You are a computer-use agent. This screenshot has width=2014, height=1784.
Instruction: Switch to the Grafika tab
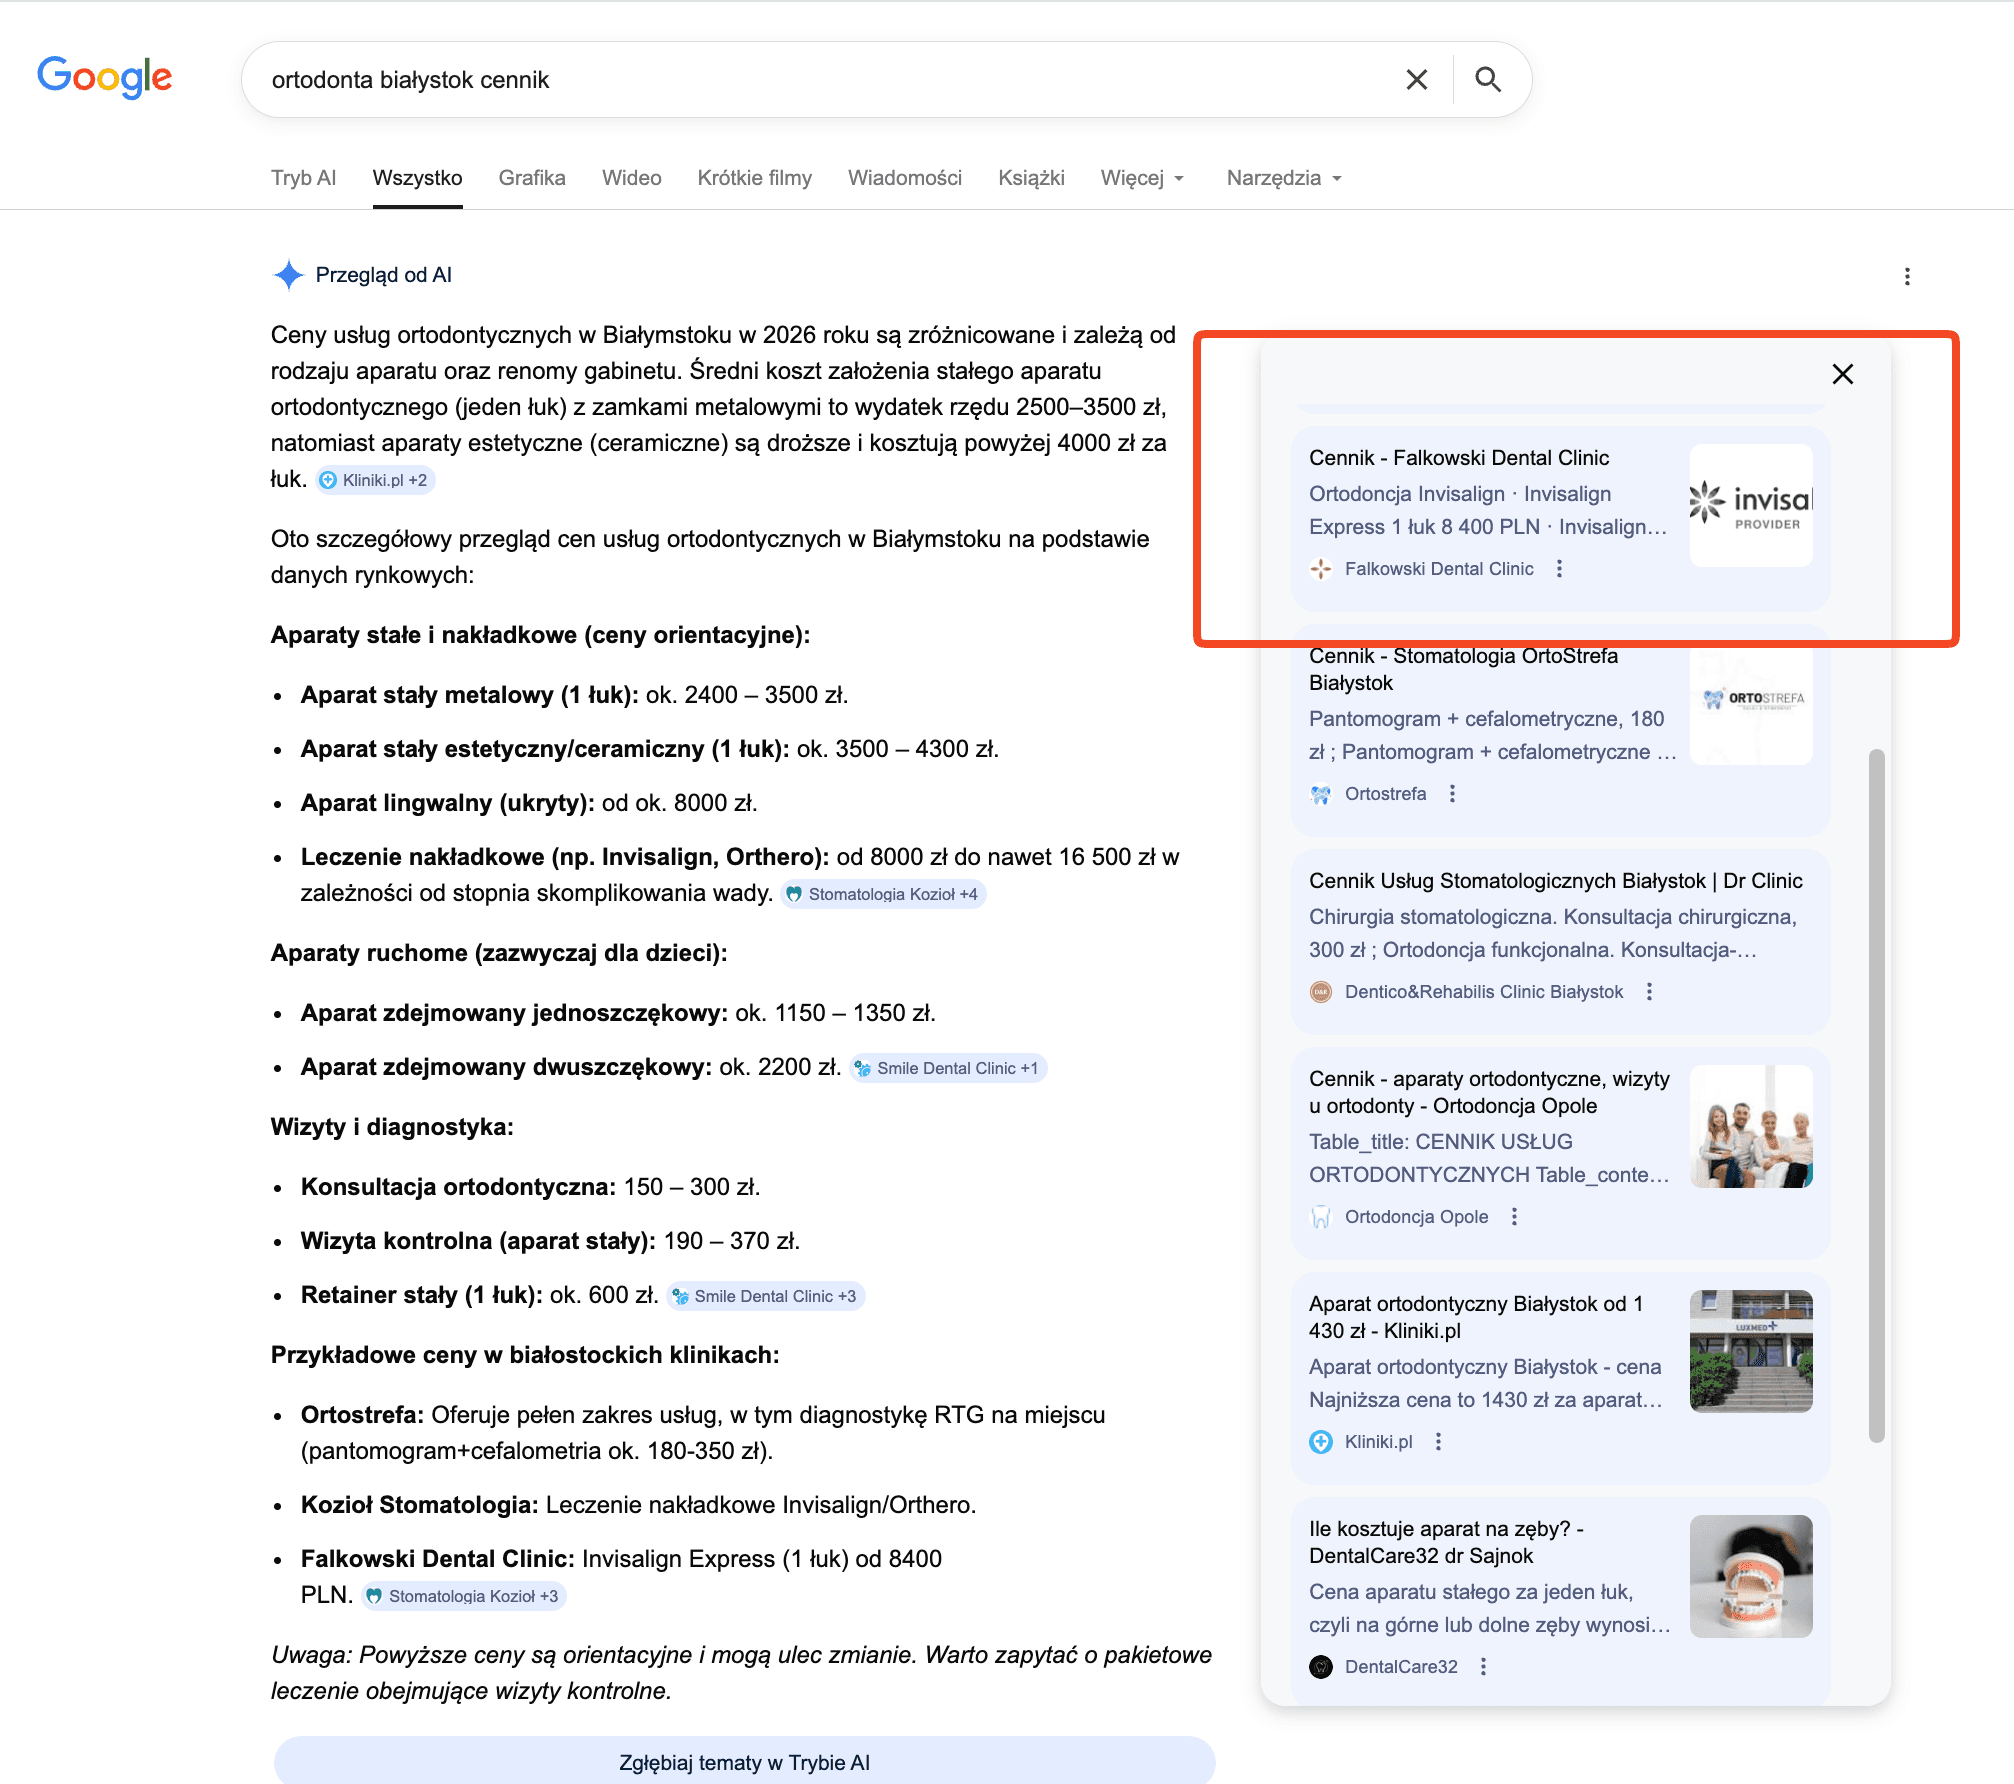tap(531, 177)
